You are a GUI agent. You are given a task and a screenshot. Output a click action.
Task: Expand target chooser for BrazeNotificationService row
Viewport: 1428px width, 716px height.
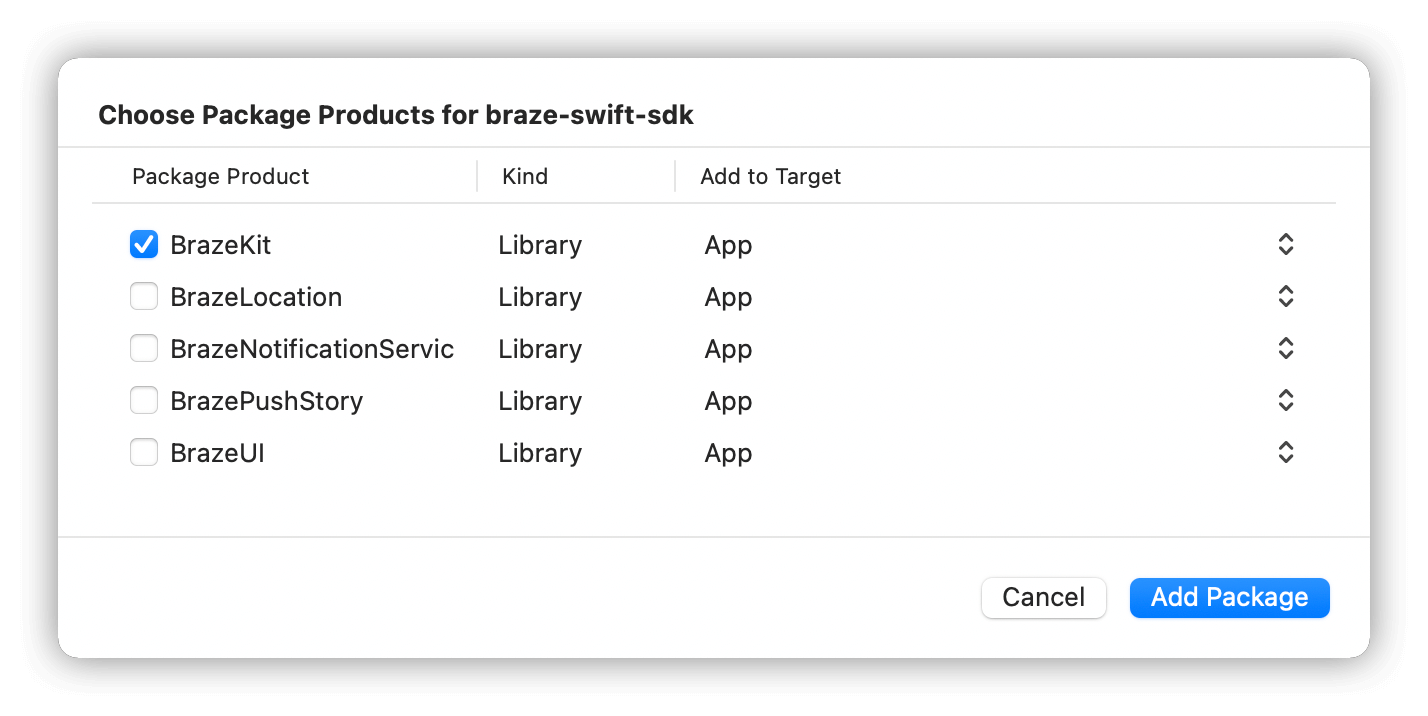(1286, 348)
